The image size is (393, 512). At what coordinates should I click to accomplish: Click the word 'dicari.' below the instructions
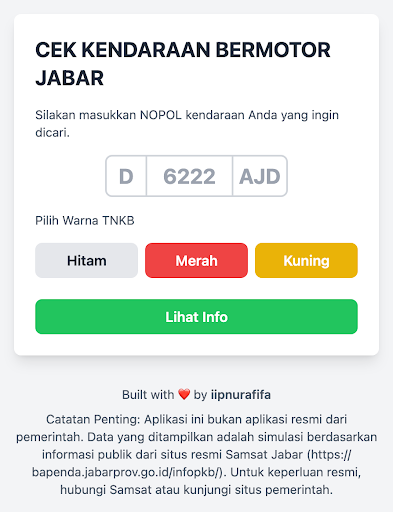52,133
